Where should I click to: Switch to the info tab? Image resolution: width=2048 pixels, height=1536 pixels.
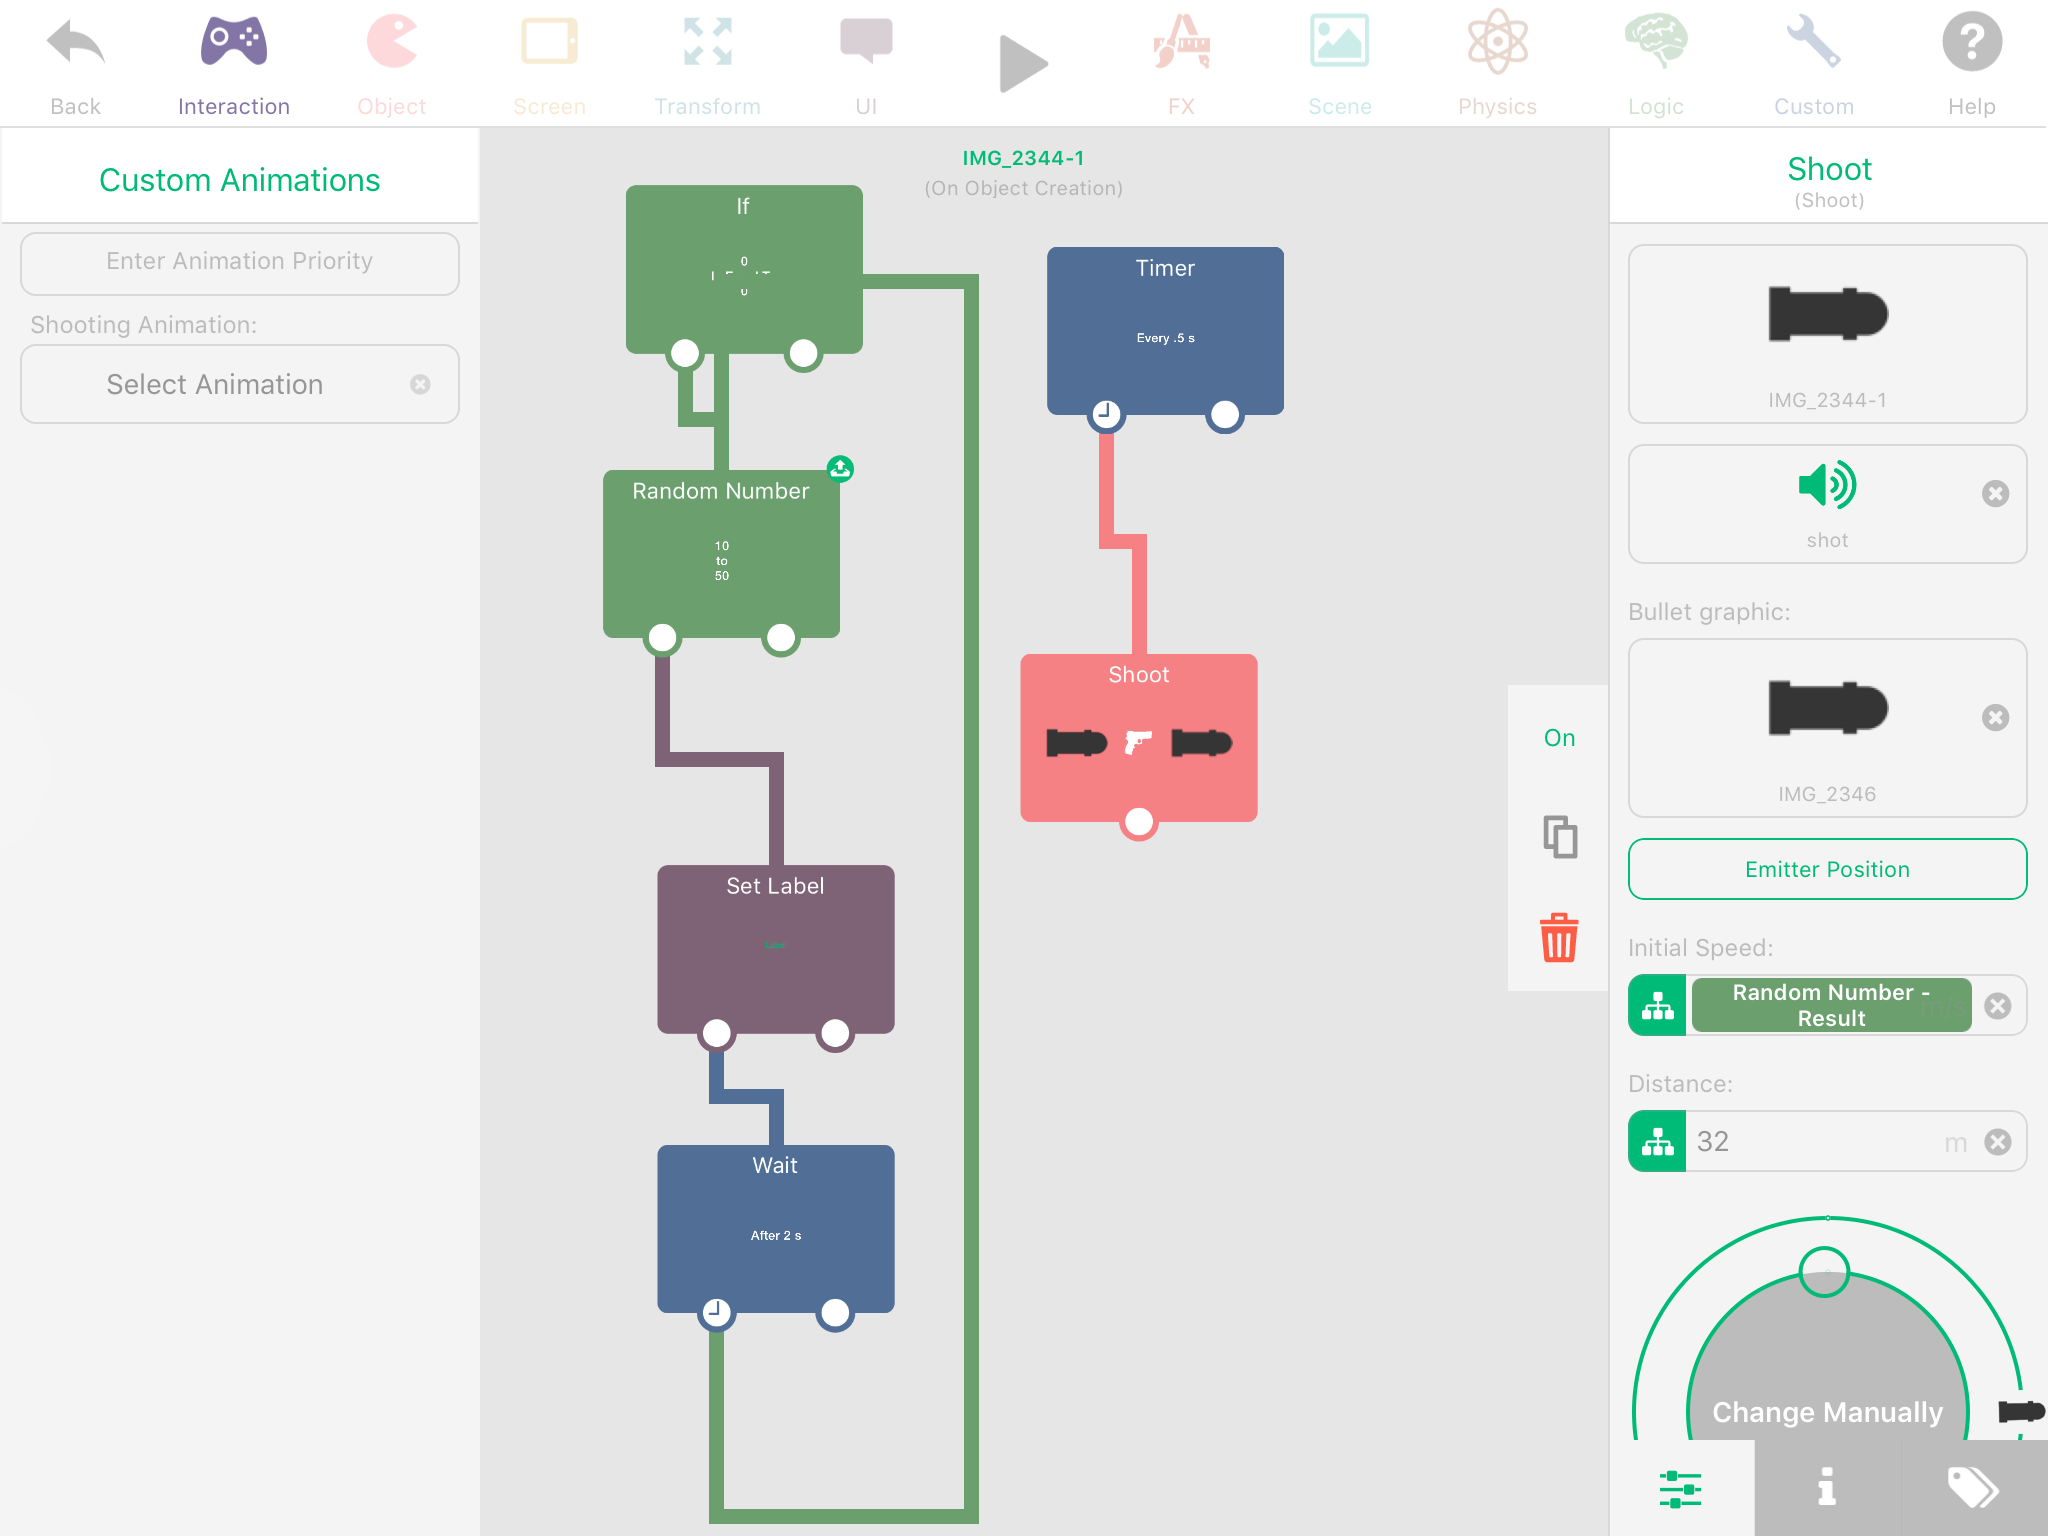[1826, 1488]
